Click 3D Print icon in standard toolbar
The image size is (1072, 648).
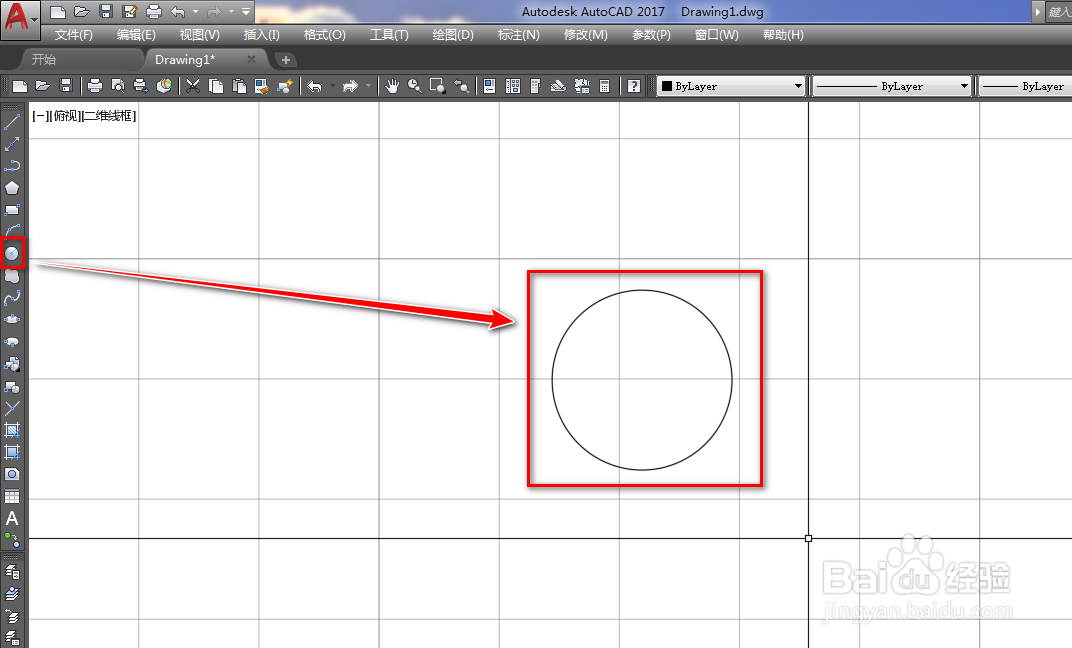coord(164,85)
